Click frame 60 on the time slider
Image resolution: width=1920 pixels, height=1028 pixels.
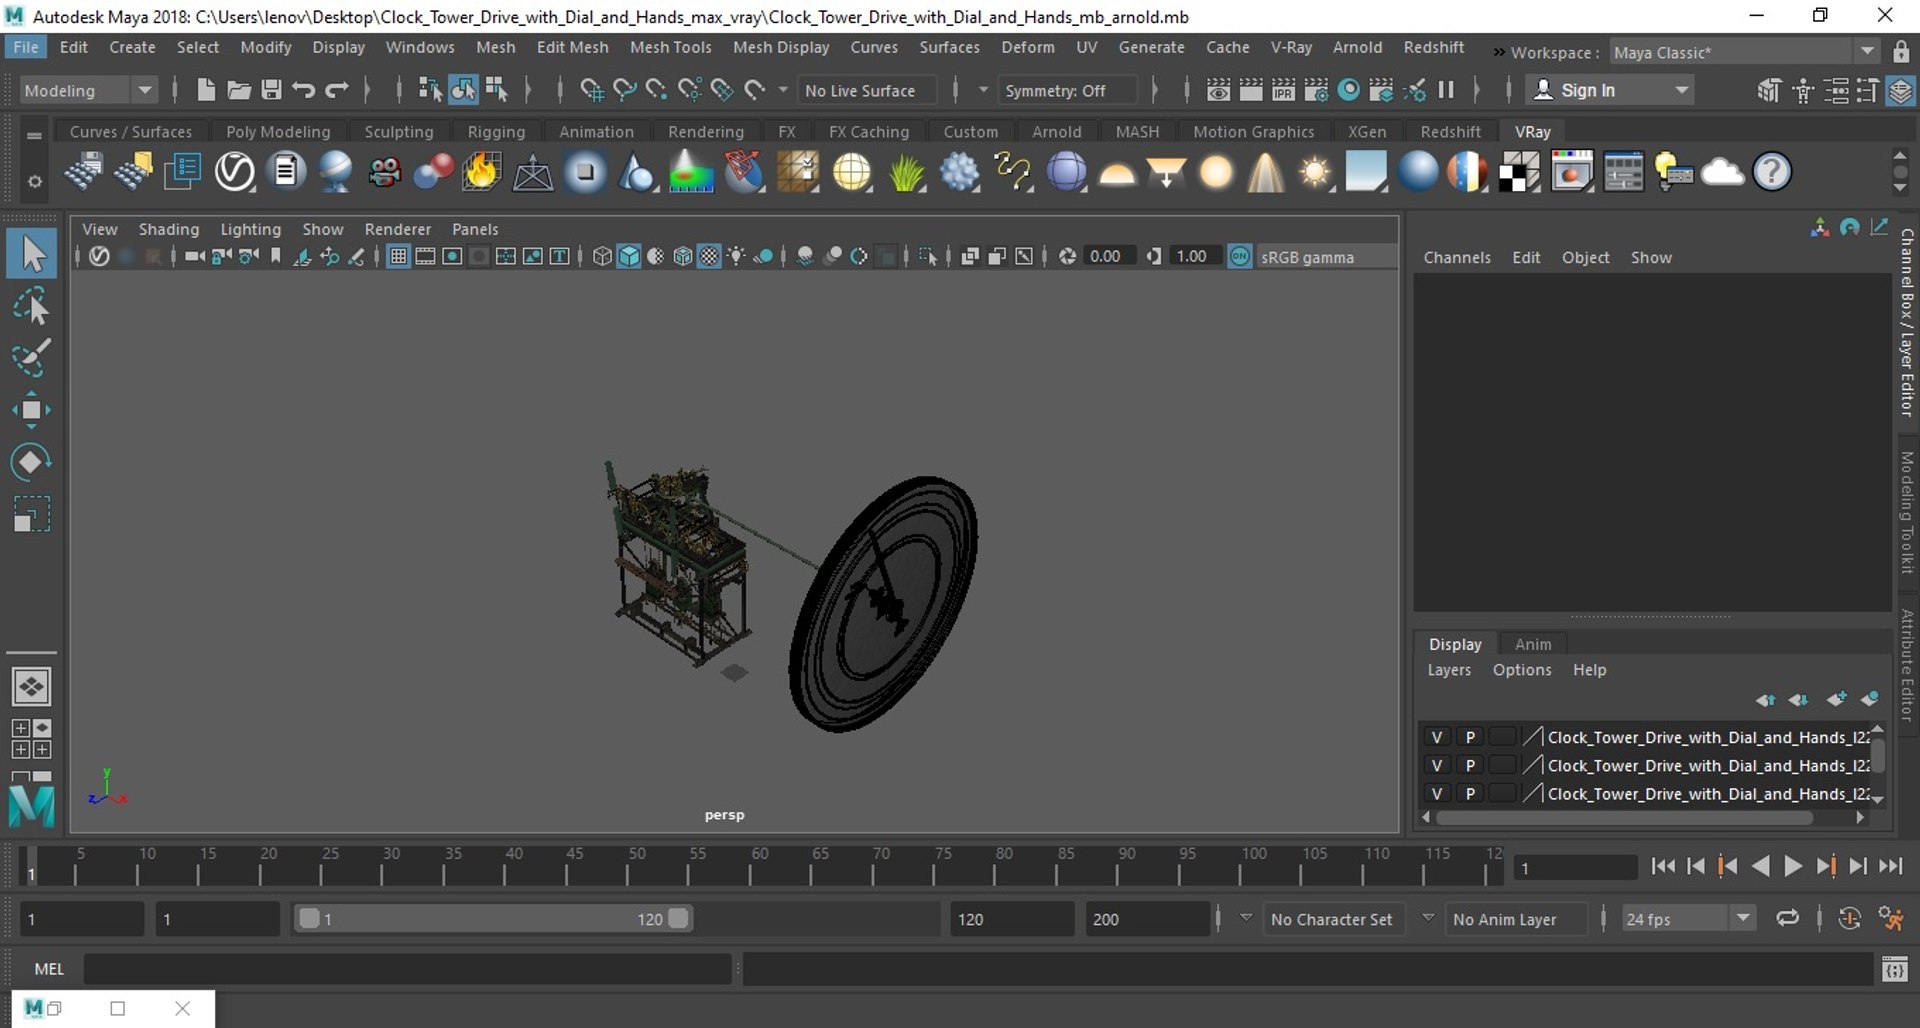pos(750,866)
